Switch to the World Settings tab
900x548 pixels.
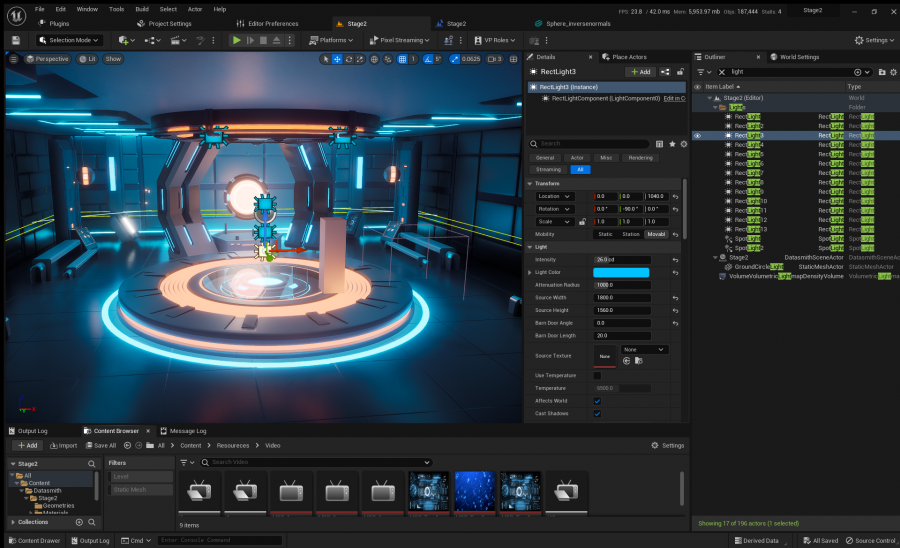pos(794,57)
